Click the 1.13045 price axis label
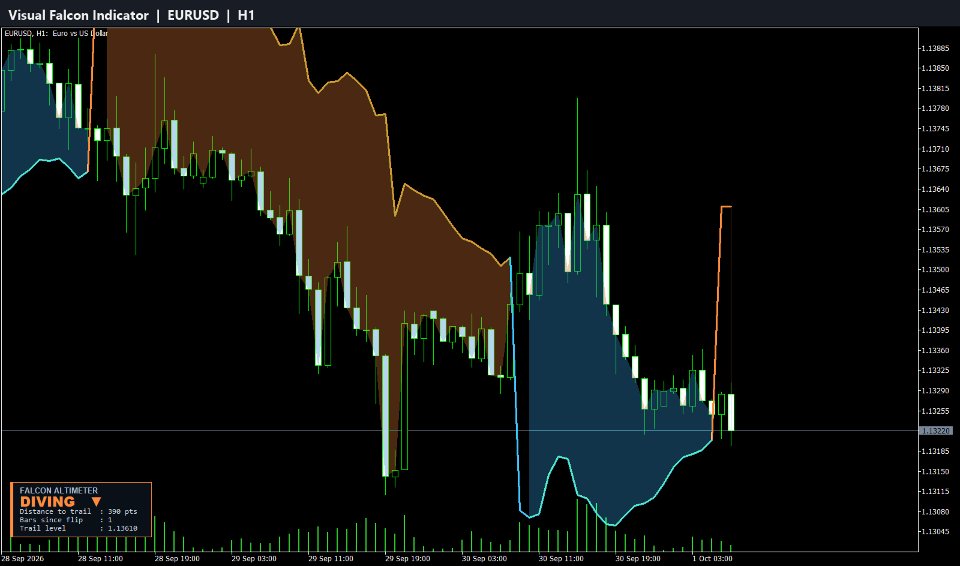 935,532
